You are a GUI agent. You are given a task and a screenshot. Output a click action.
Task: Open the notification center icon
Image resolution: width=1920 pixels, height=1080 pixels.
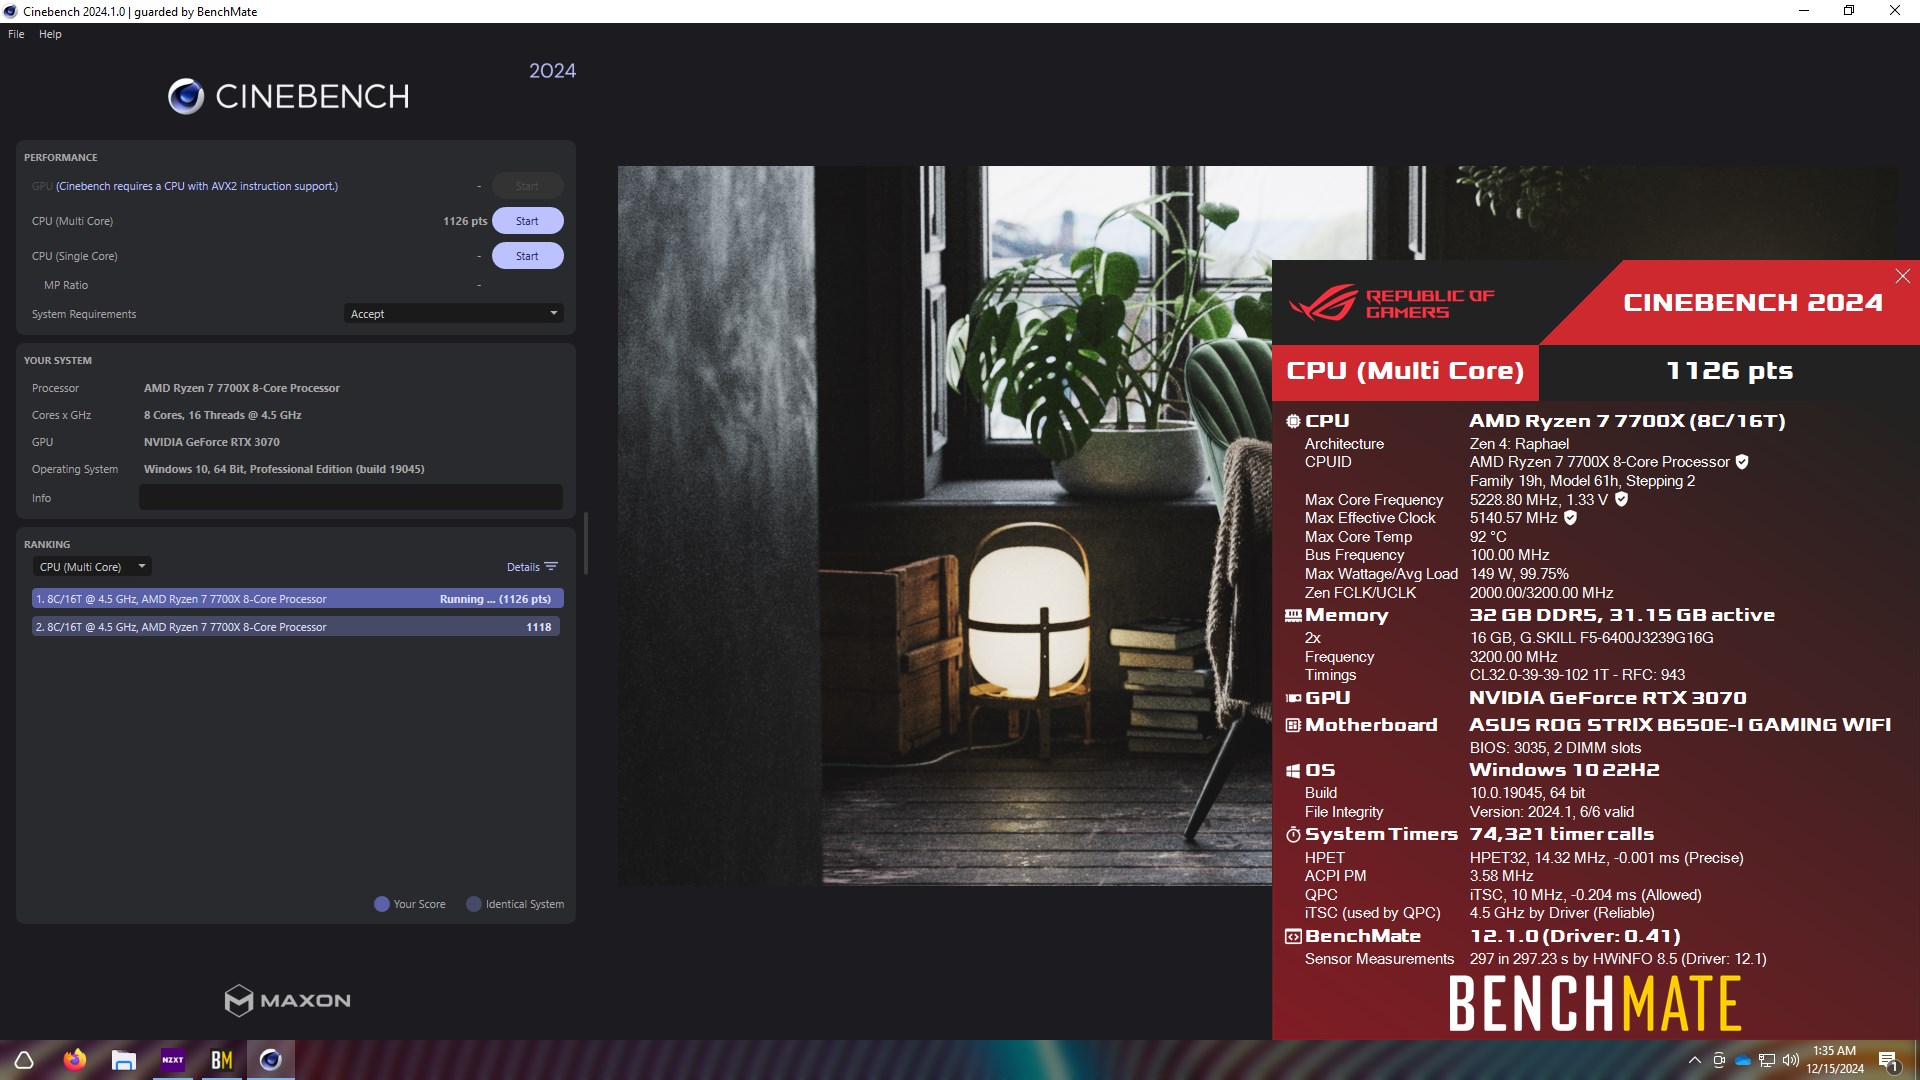(x=1888, y=1060)
